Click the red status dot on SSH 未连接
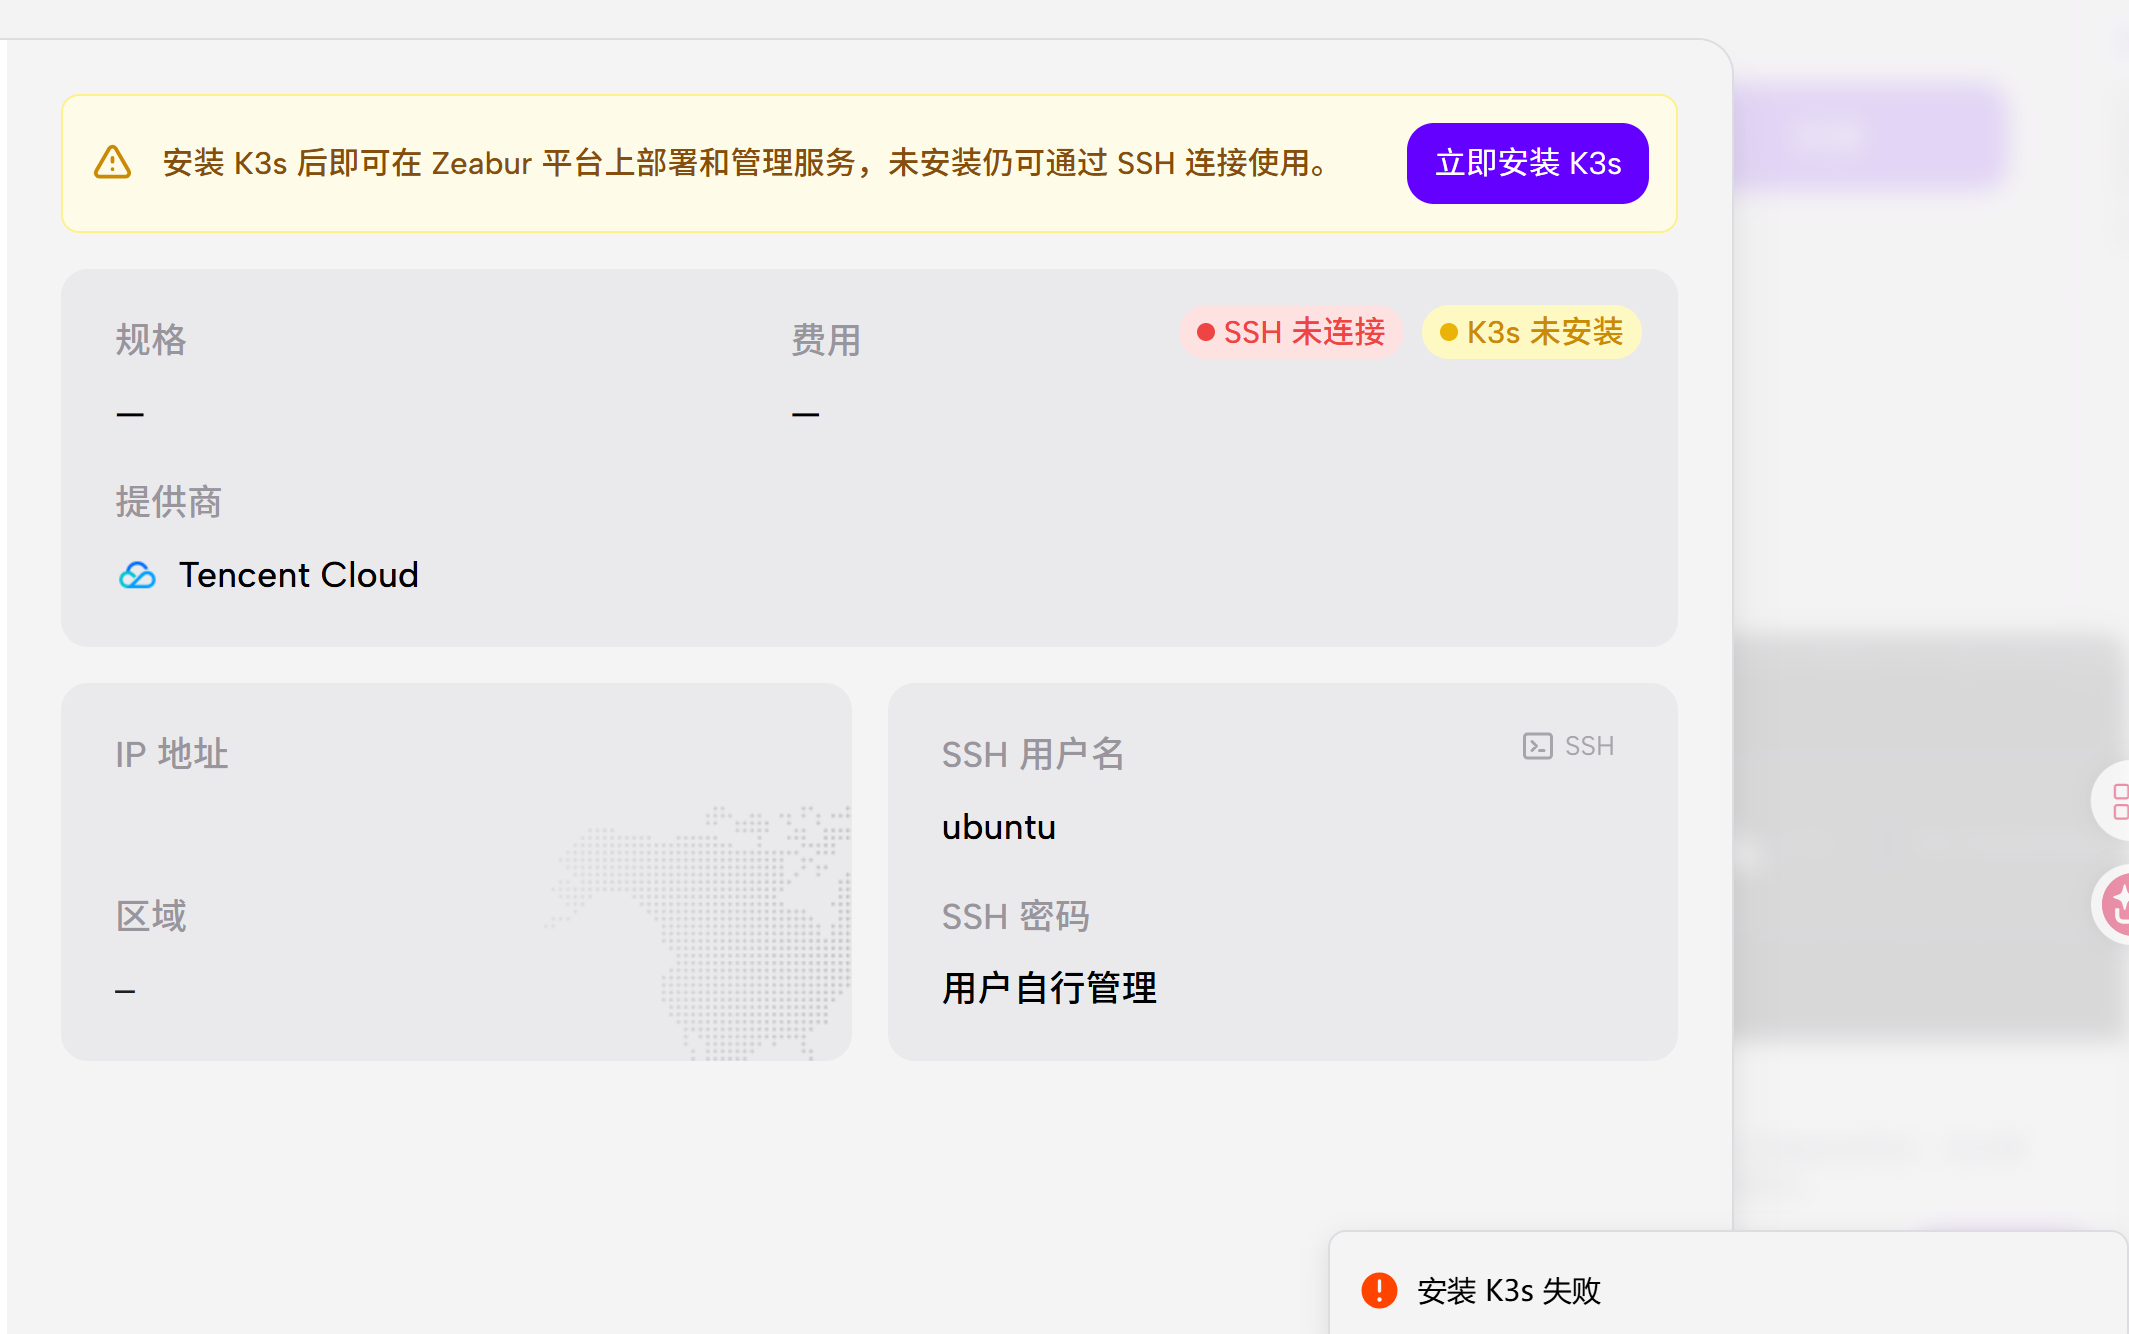This screenshot has width=2129, height=1334. point(1207,332)
